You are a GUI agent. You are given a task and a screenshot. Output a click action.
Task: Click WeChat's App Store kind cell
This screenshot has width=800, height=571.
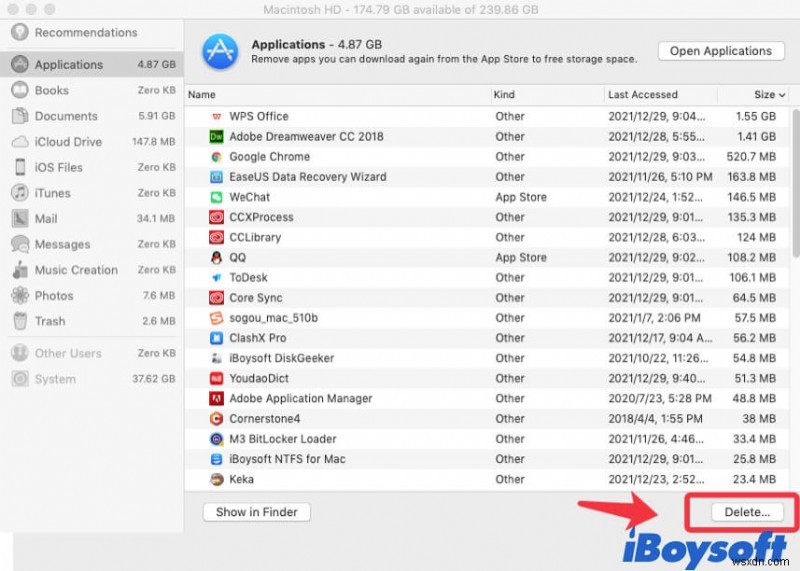click(521, 197)
